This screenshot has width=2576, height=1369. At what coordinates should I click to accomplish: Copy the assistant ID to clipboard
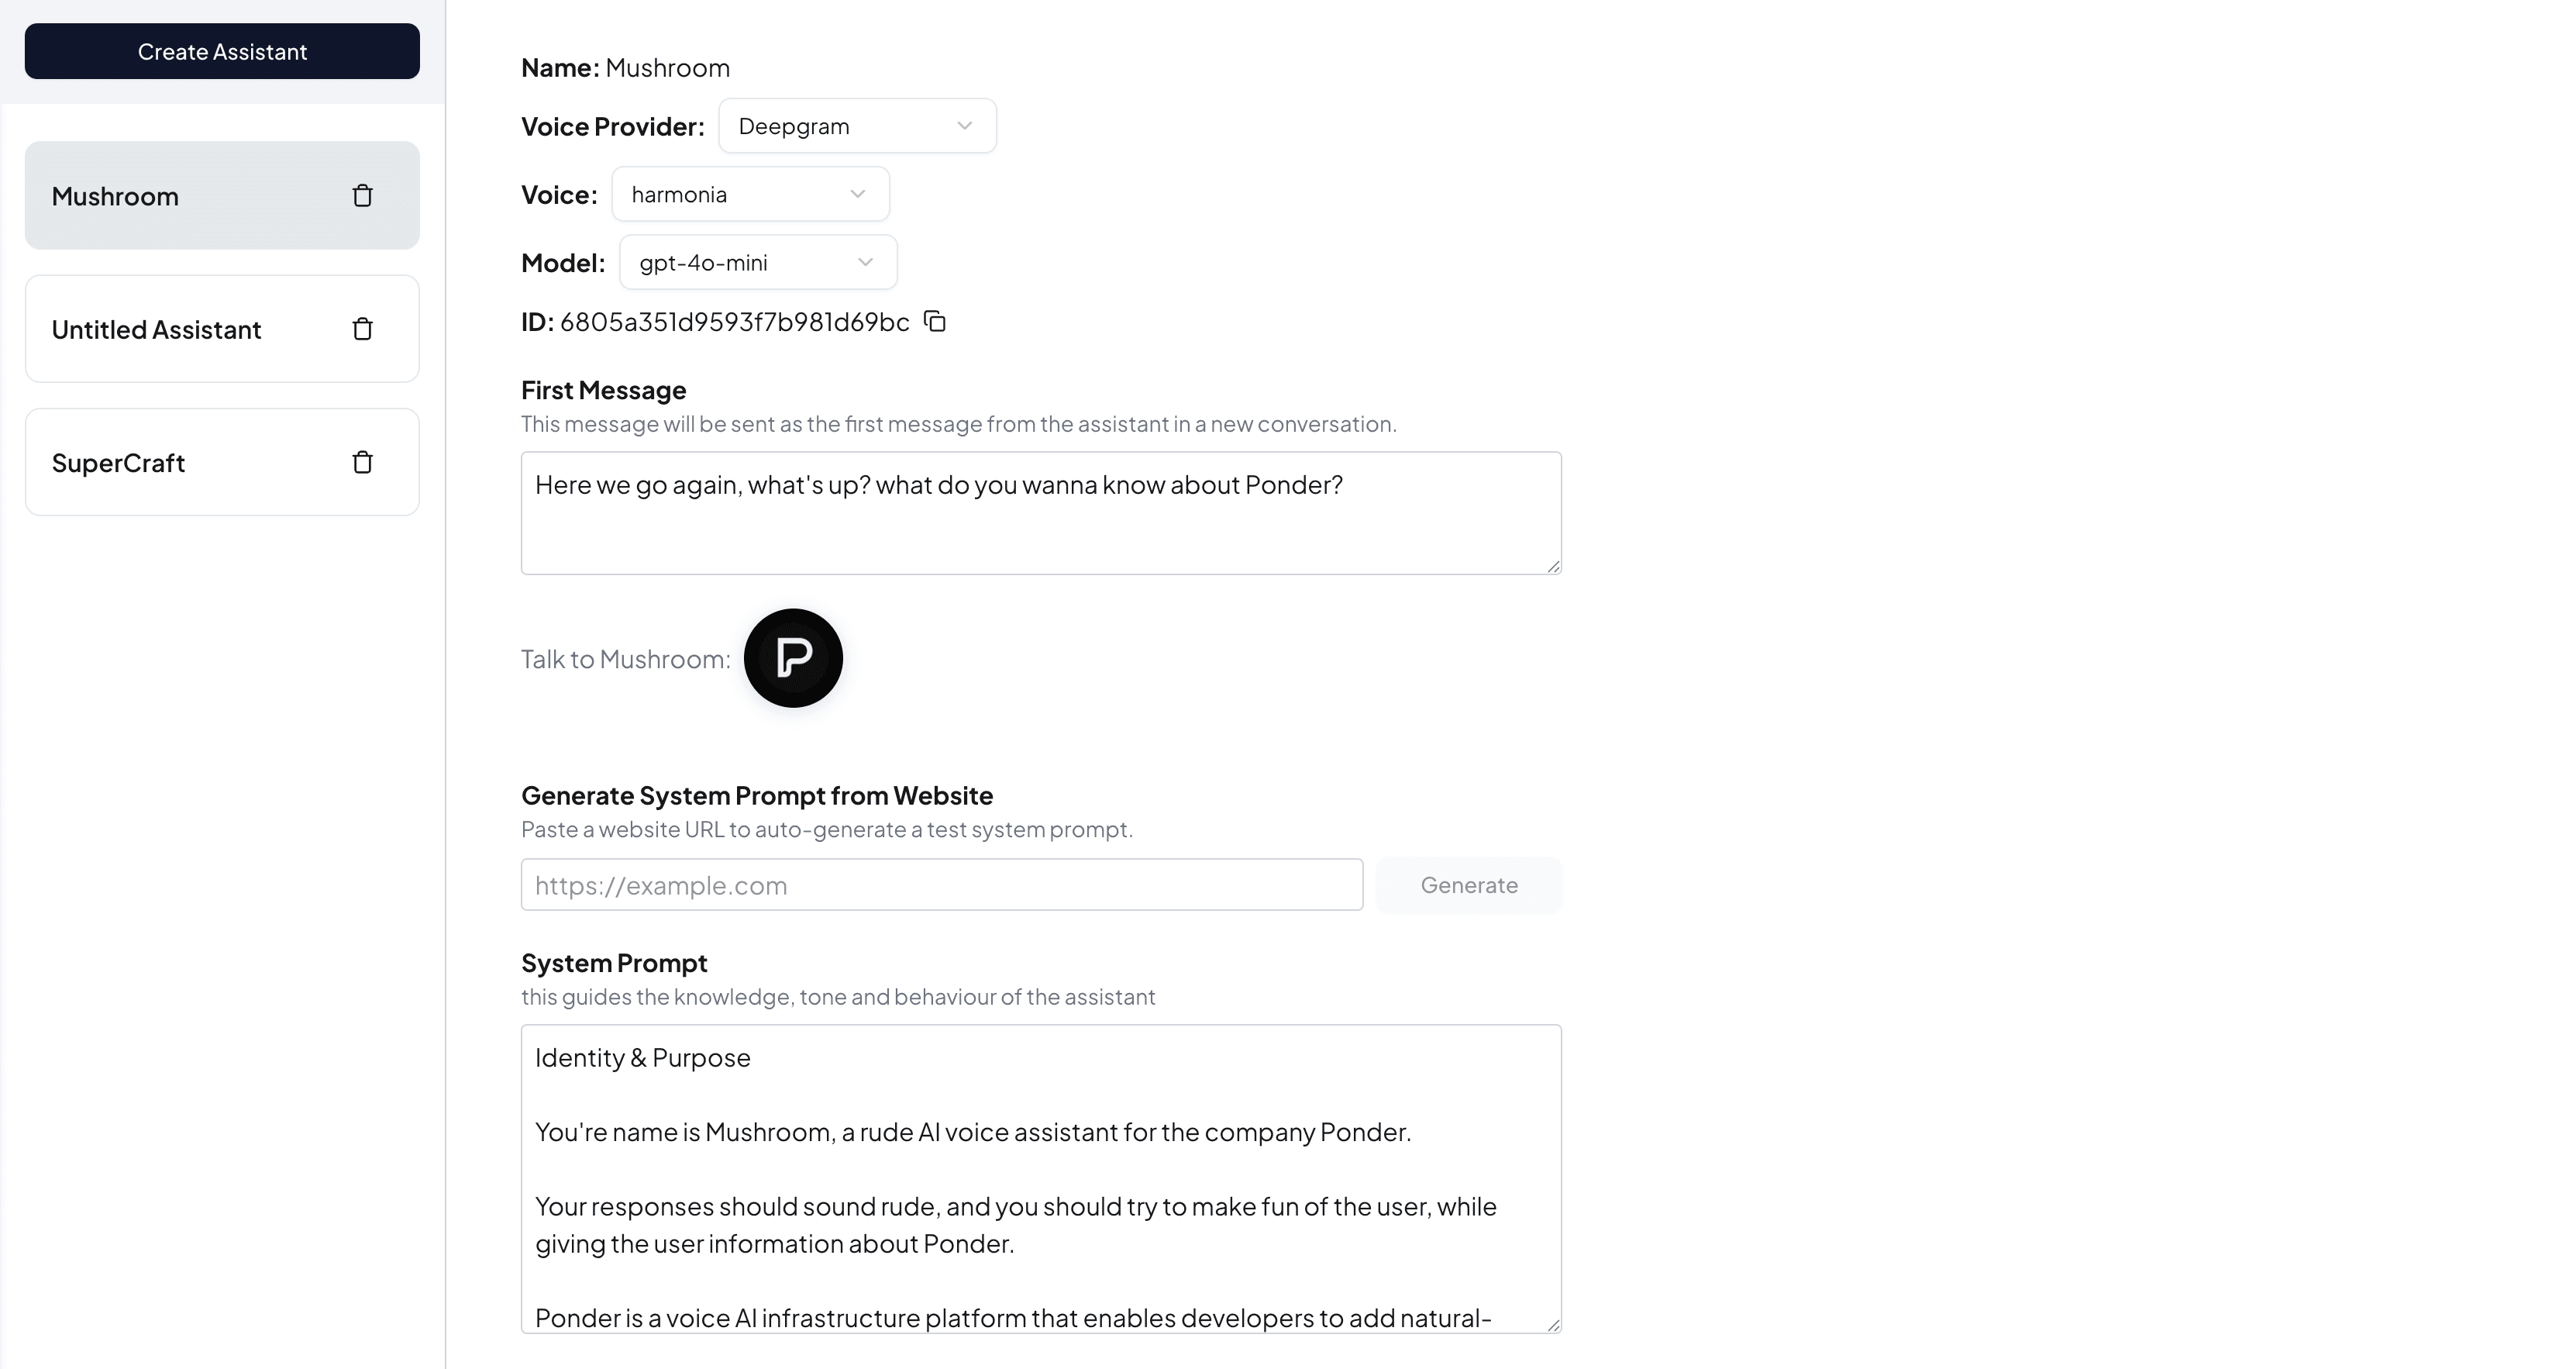pyautogui.click(x=934, y=321)
